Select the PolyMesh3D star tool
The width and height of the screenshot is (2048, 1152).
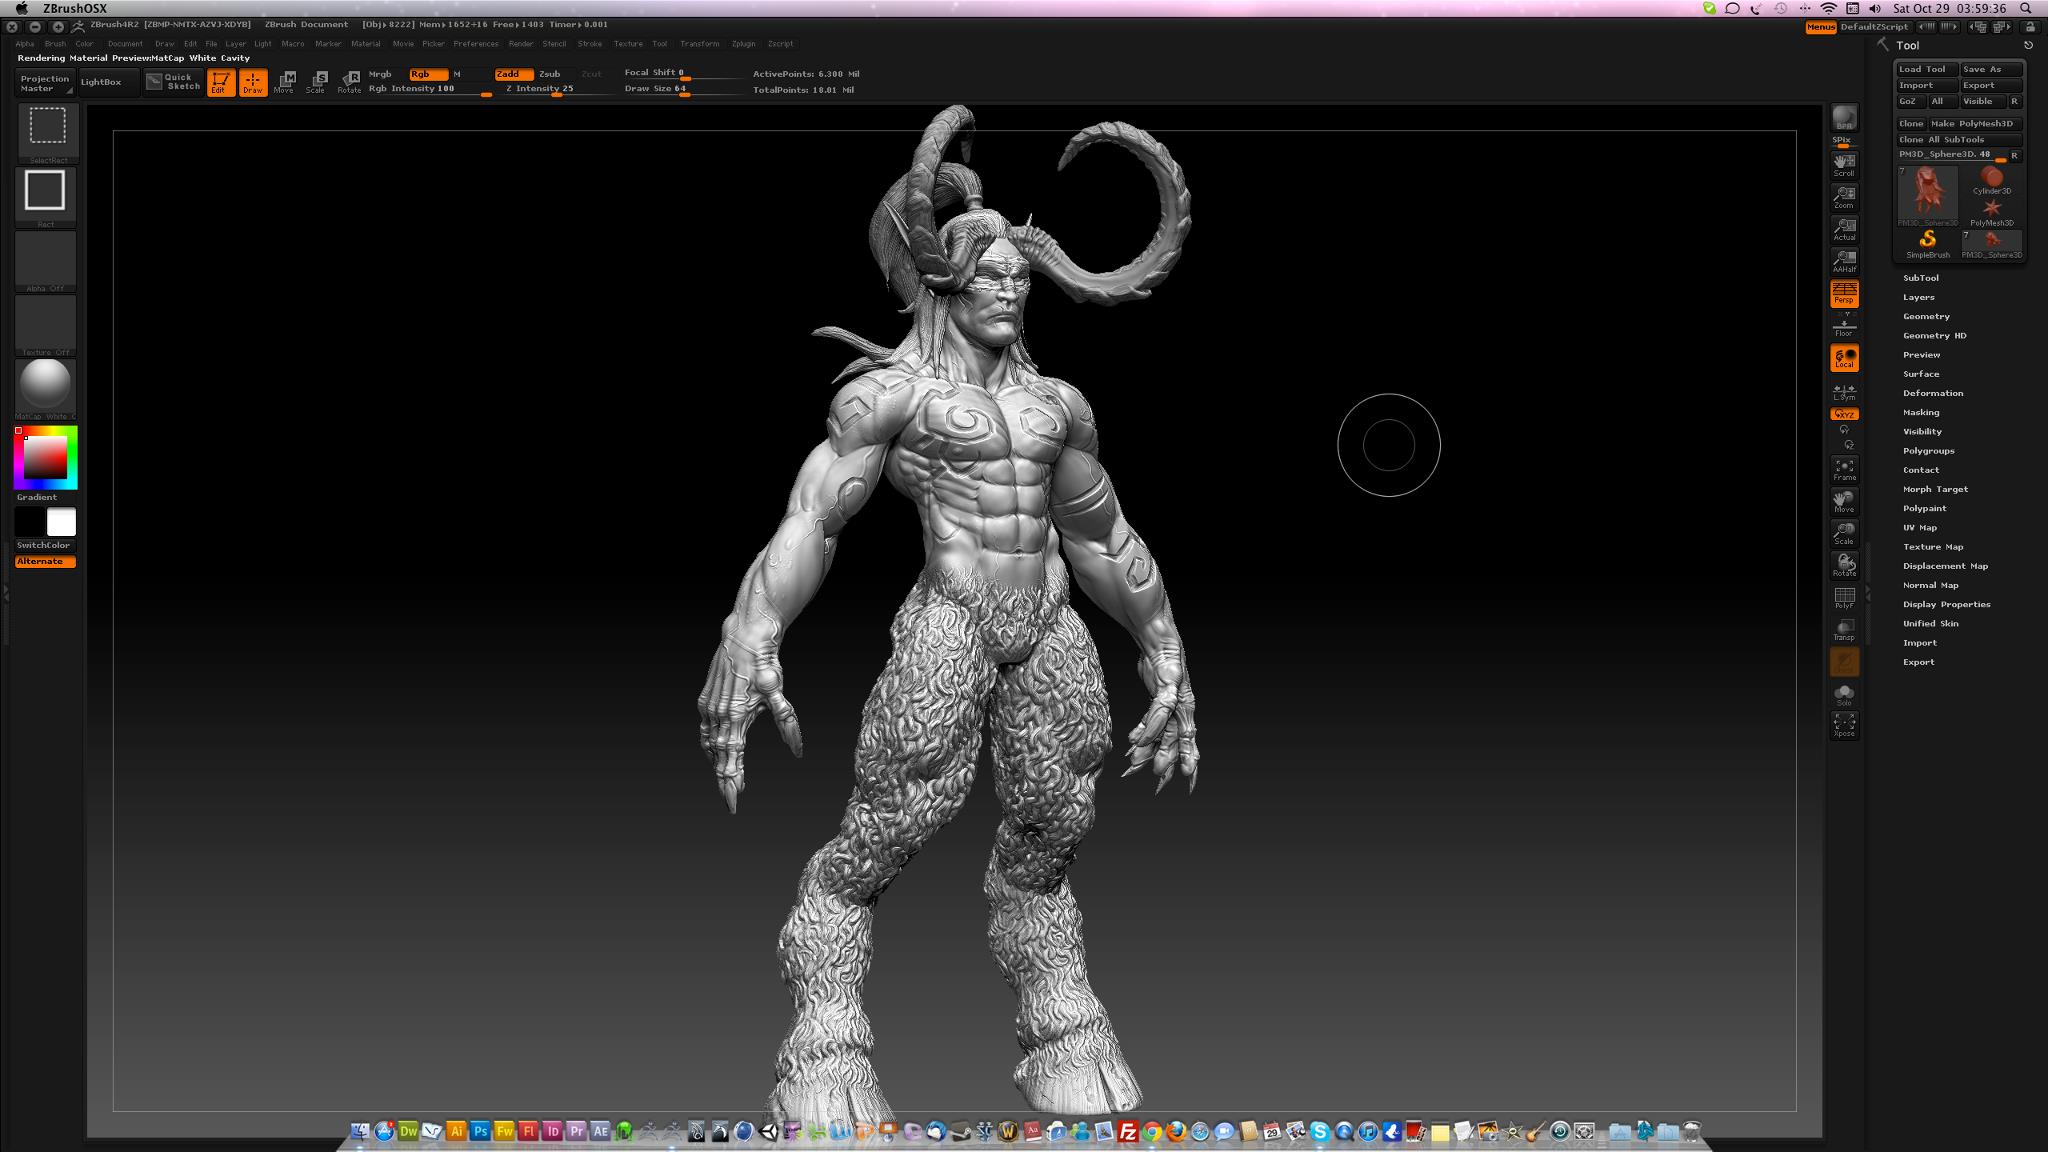tap(1992, 212)
